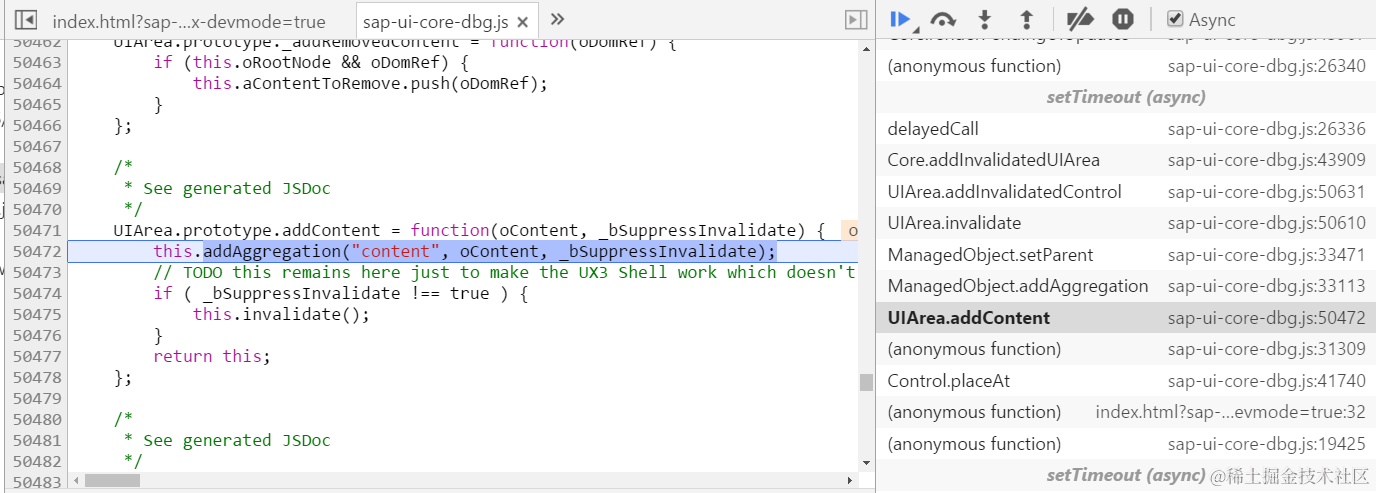This screenshot has height=493, width=1376.
Task: Open link sap-ui-core-dbg.js:43909
Action: [x=1266, y=160]
